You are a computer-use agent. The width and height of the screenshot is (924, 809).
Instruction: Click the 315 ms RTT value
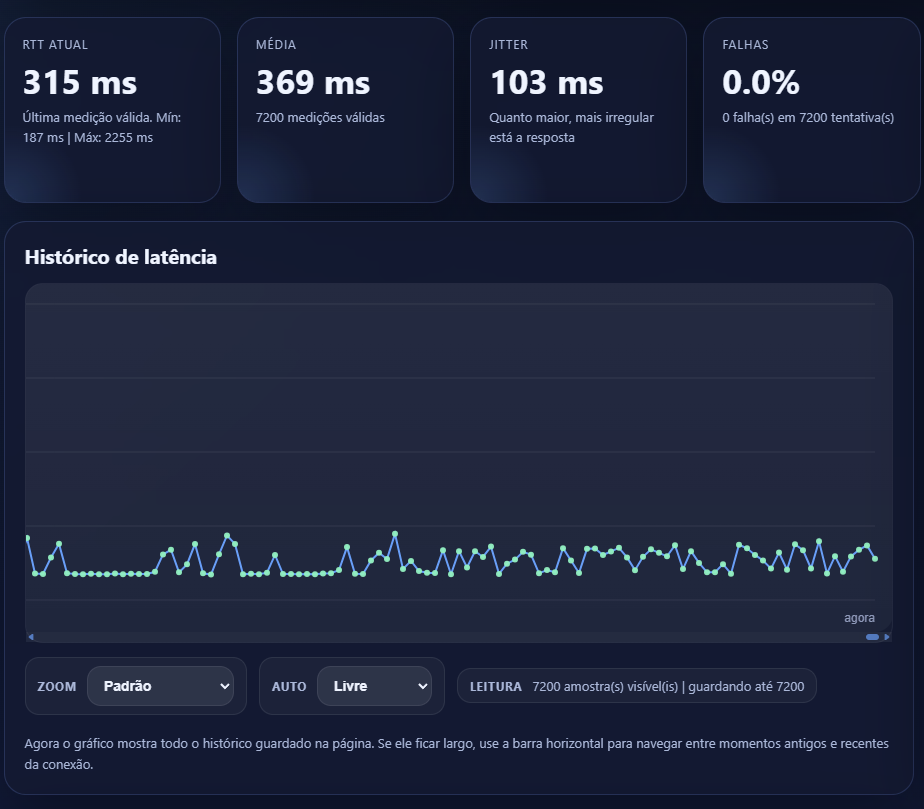[79, 84]
